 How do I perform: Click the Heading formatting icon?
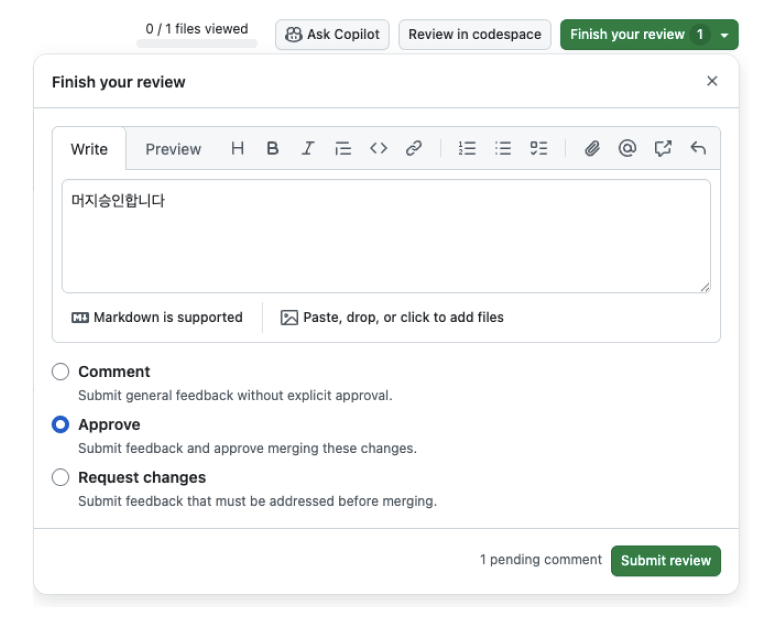coord(237,149)
